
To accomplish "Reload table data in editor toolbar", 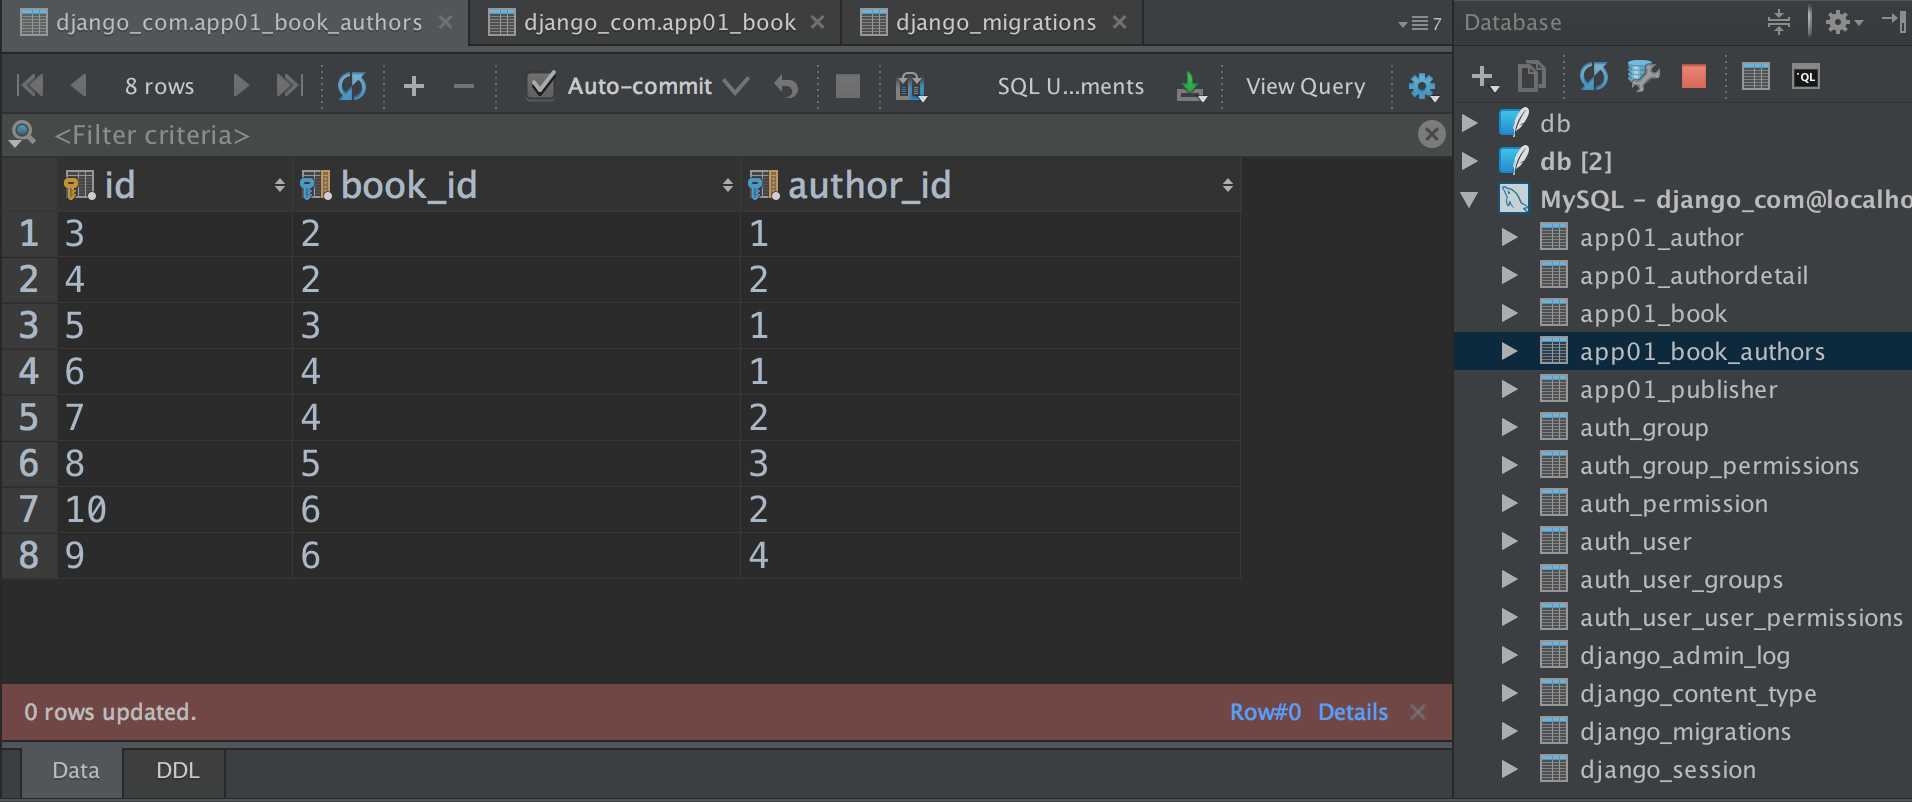I will tap(352, 86).
